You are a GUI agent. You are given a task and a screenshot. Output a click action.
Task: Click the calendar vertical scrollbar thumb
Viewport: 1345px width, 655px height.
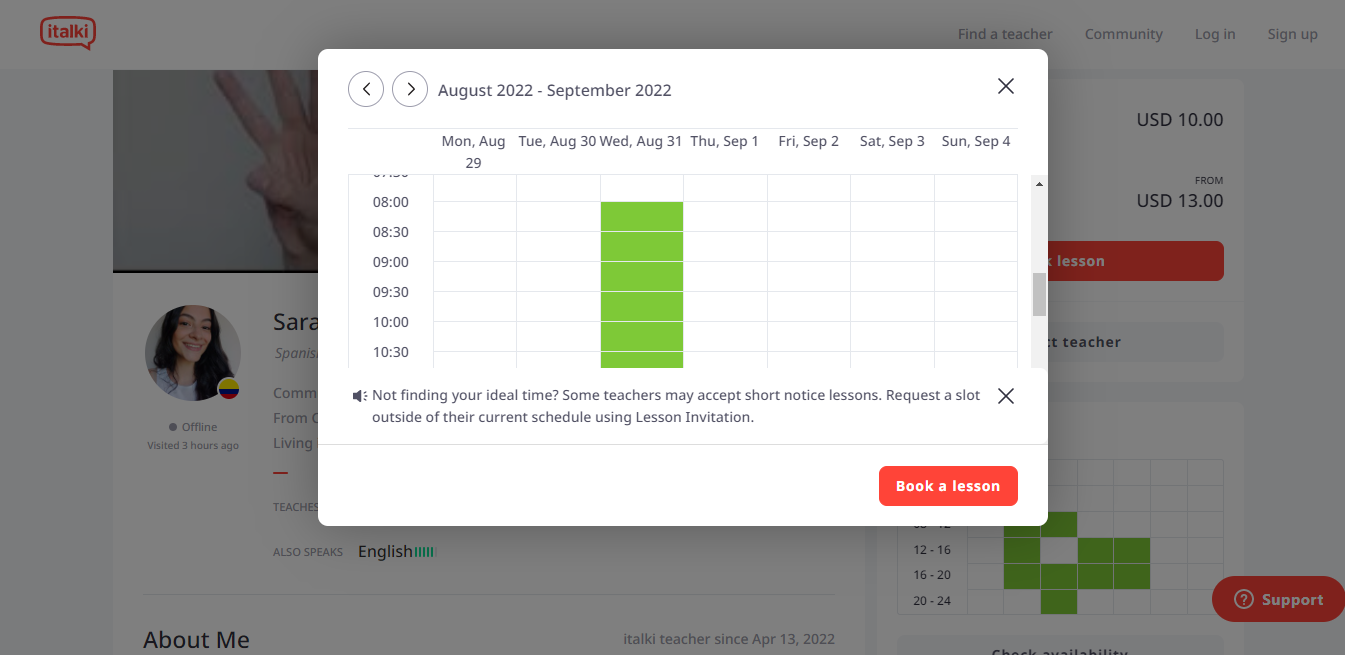1039,294
